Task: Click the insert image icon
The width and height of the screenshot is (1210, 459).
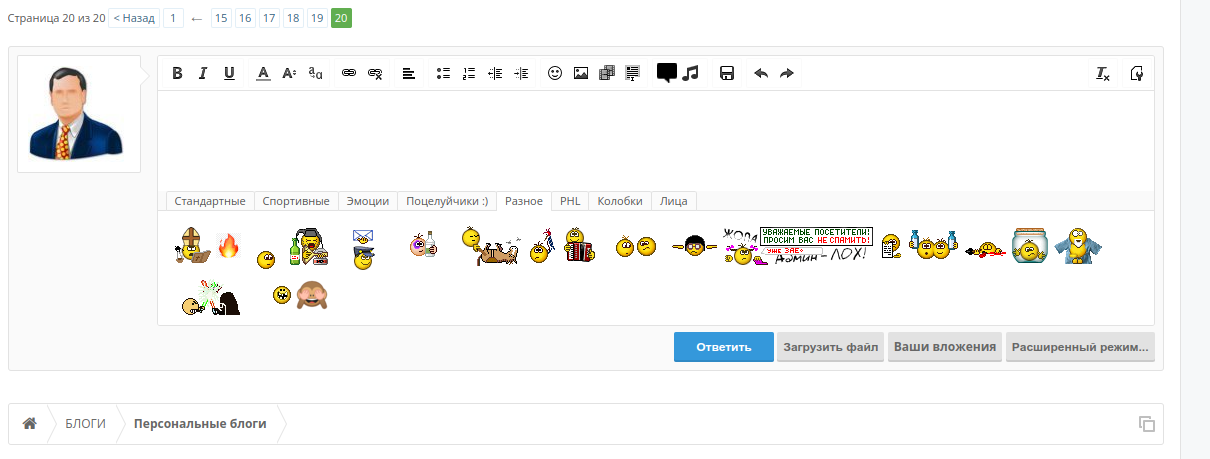Action: point(580,73)
